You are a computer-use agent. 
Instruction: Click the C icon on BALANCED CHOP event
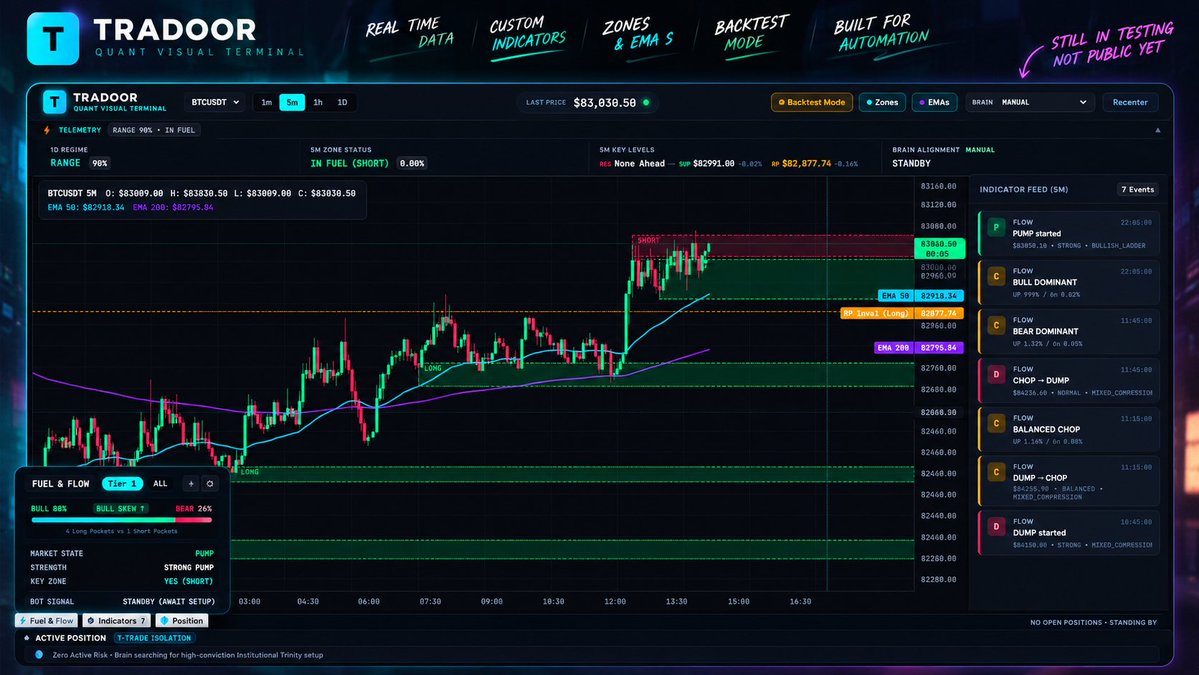pos(996,423)
